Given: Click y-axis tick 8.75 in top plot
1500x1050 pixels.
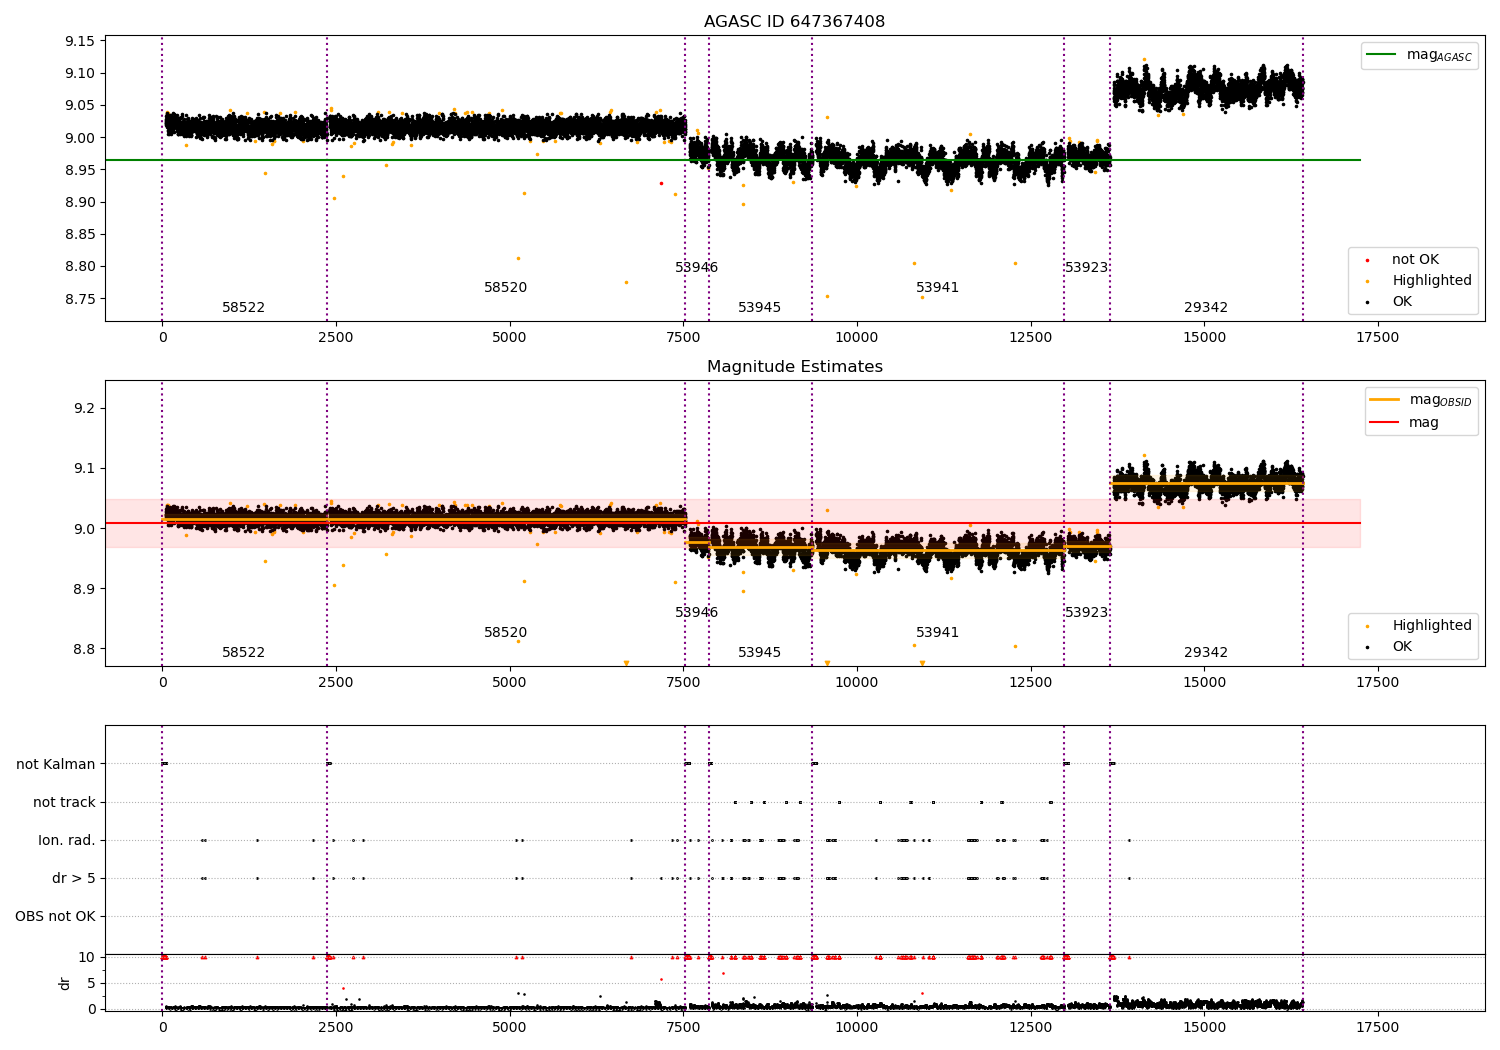Looking at the screenshot, I should [x=80, y=299].
